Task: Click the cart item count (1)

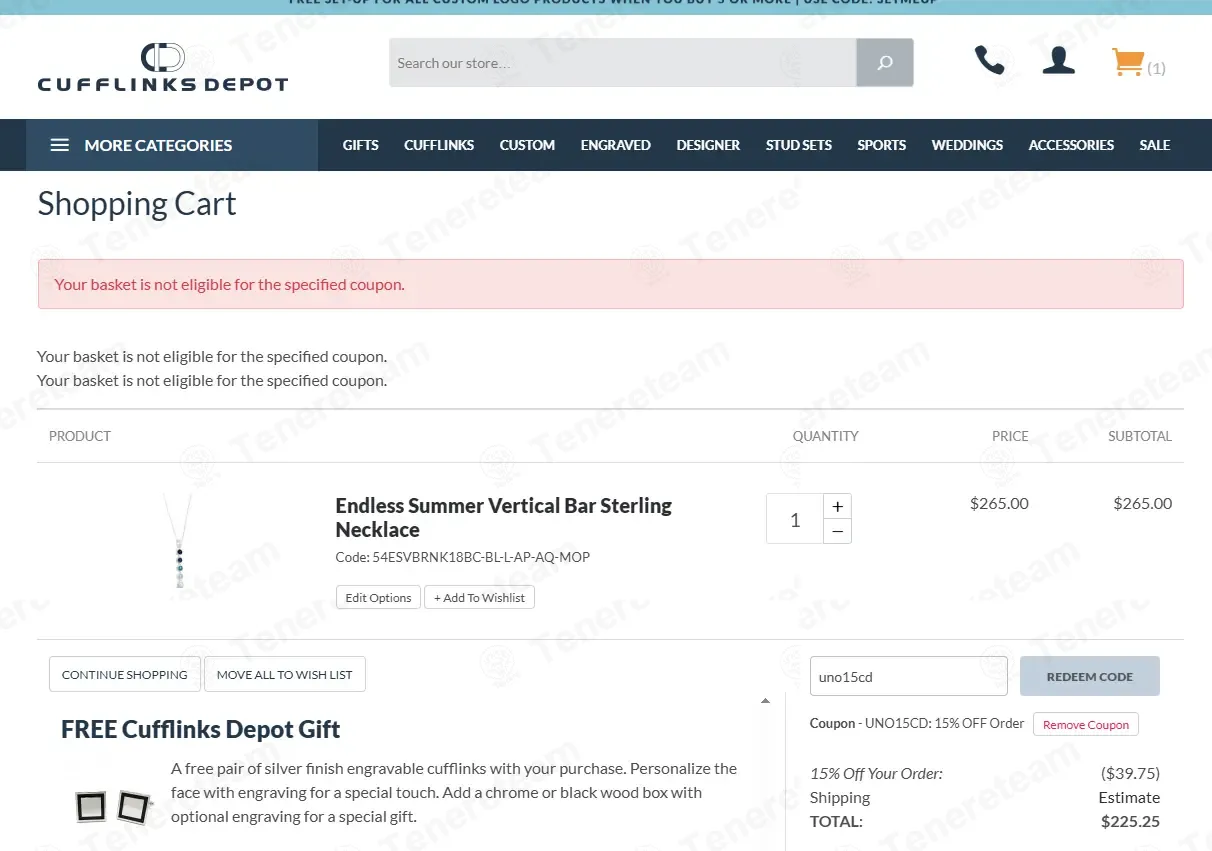Action: click(x=1156, y=68)
